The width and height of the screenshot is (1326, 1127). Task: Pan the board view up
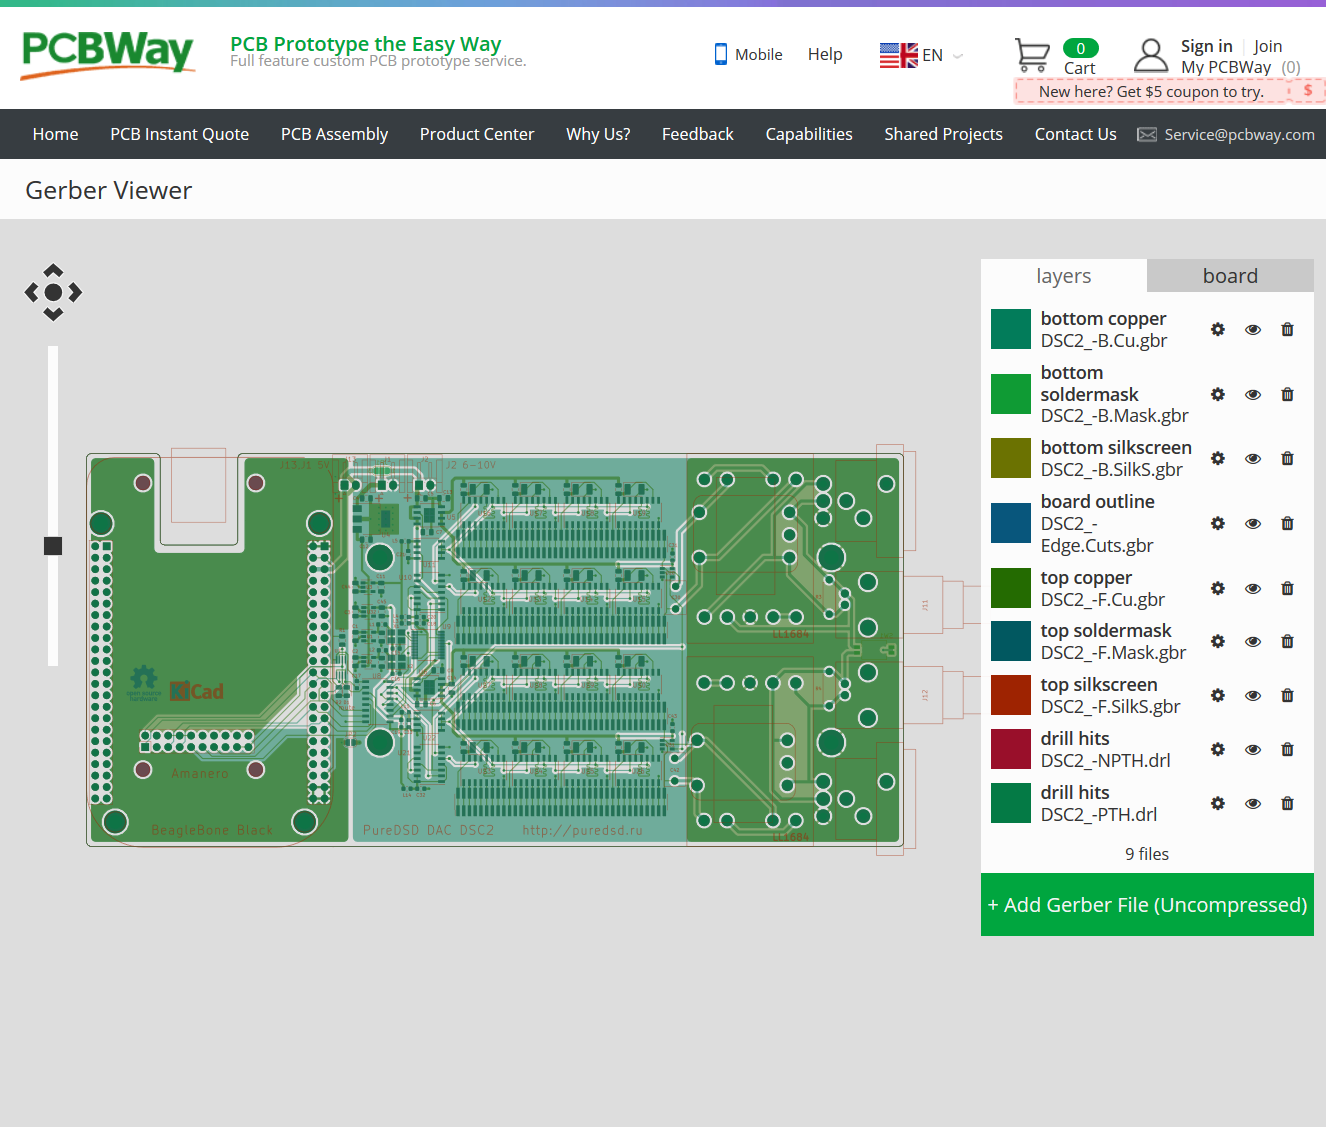(53, 270)
